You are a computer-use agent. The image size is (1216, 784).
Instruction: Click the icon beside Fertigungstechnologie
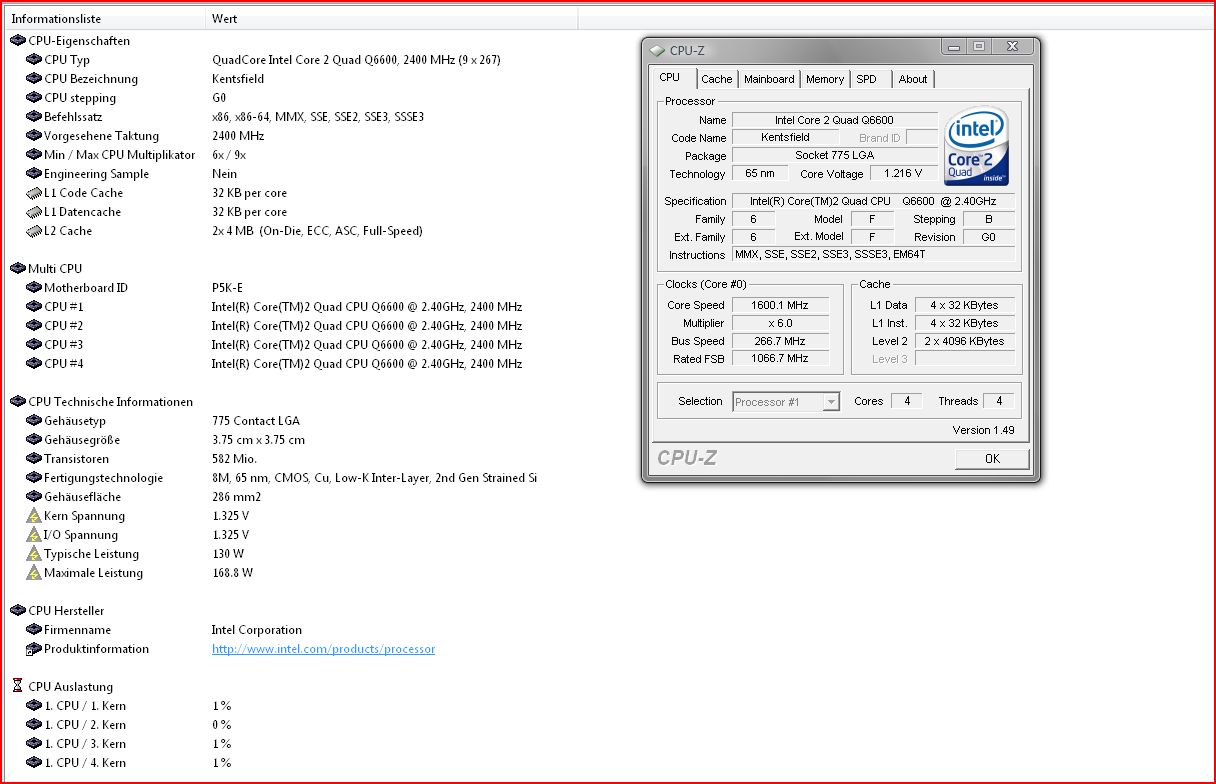34,478
